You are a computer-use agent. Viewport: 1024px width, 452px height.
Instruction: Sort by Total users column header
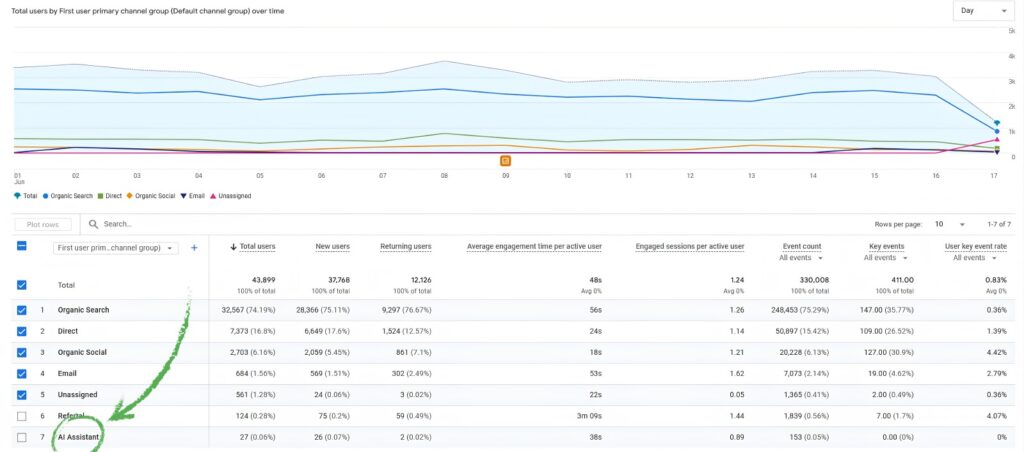point(257,247)
